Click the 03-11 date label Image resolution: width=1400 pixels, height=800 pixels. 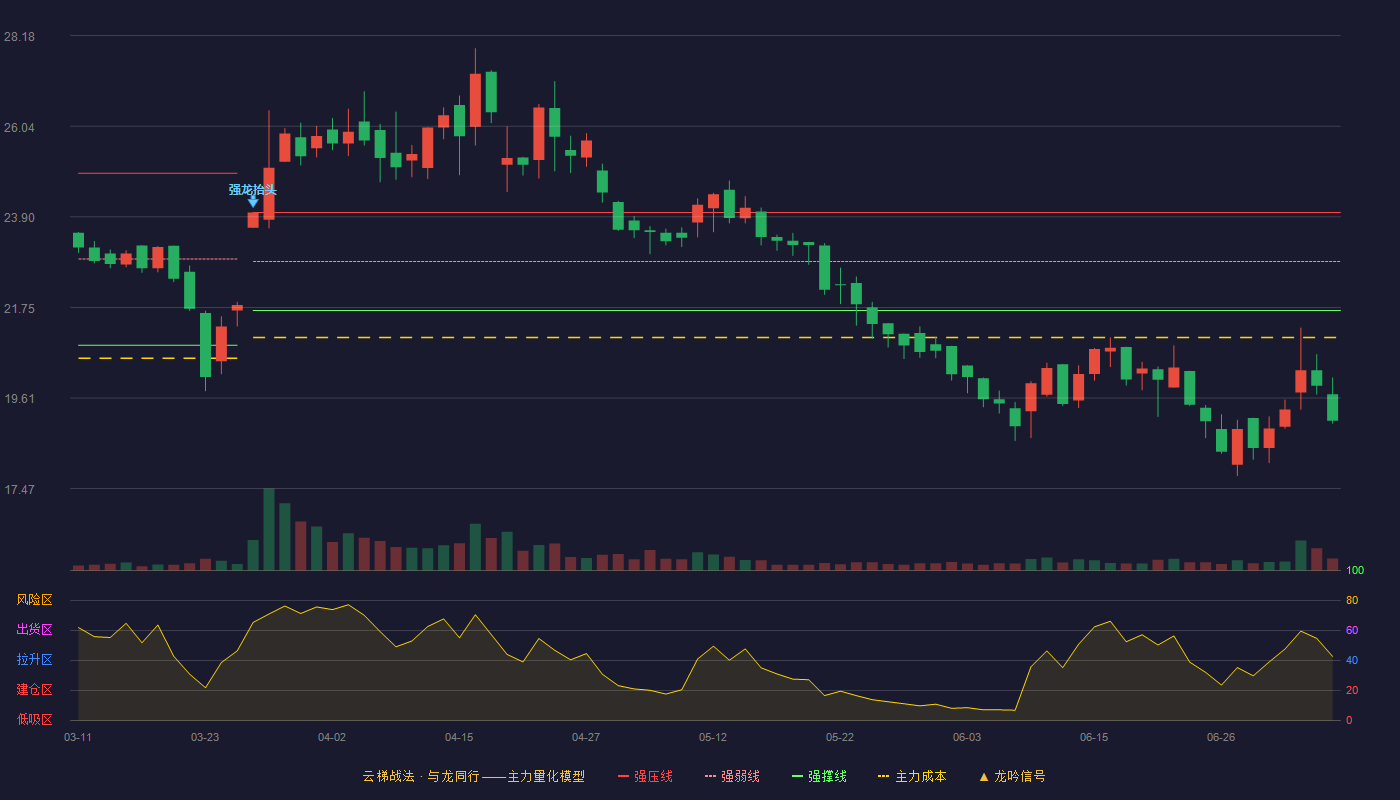tap(78, 737)
